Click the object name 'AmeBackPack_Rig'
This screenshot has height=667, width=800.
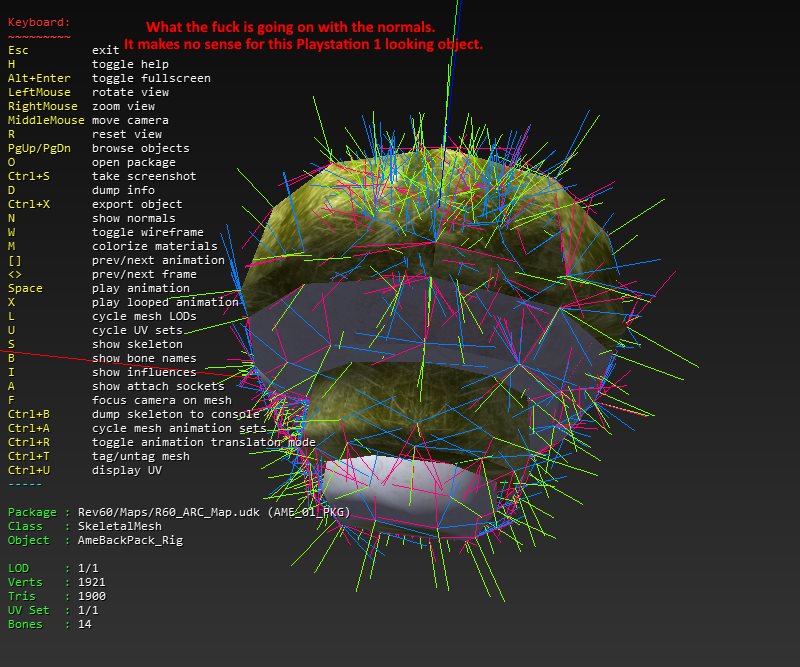(130, 540)
